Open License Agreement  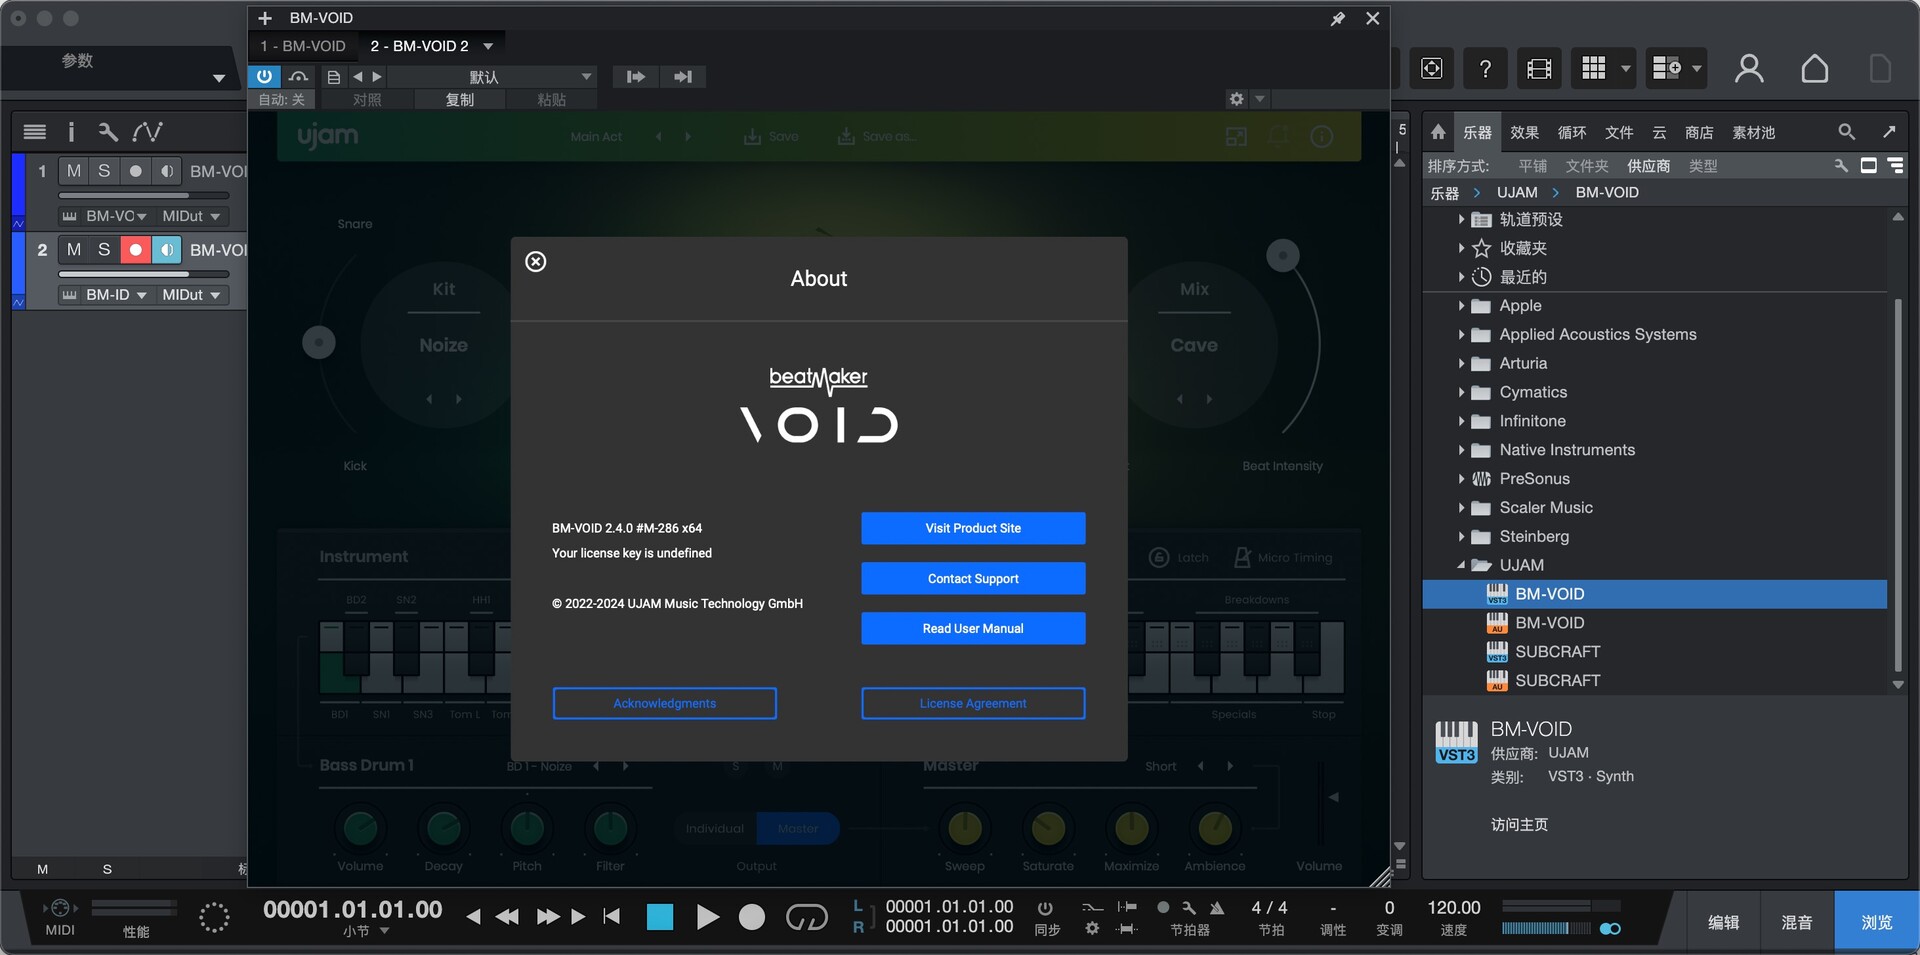(x=973, y=703)
